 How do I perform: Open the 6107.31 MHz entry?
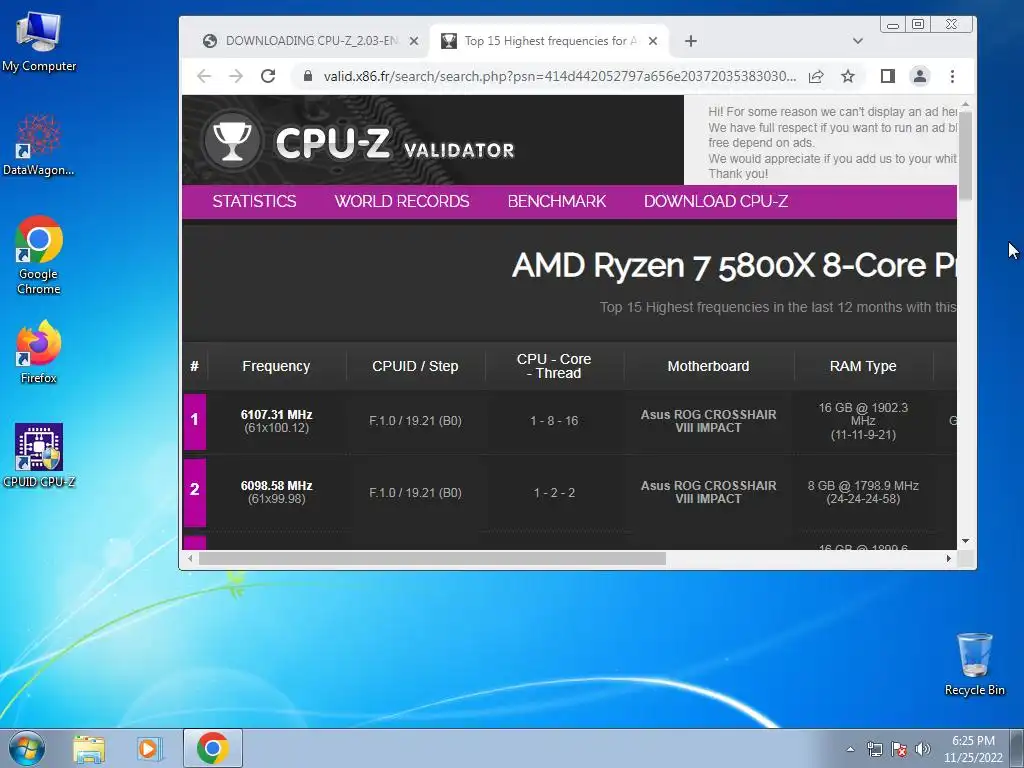point(276,414)
